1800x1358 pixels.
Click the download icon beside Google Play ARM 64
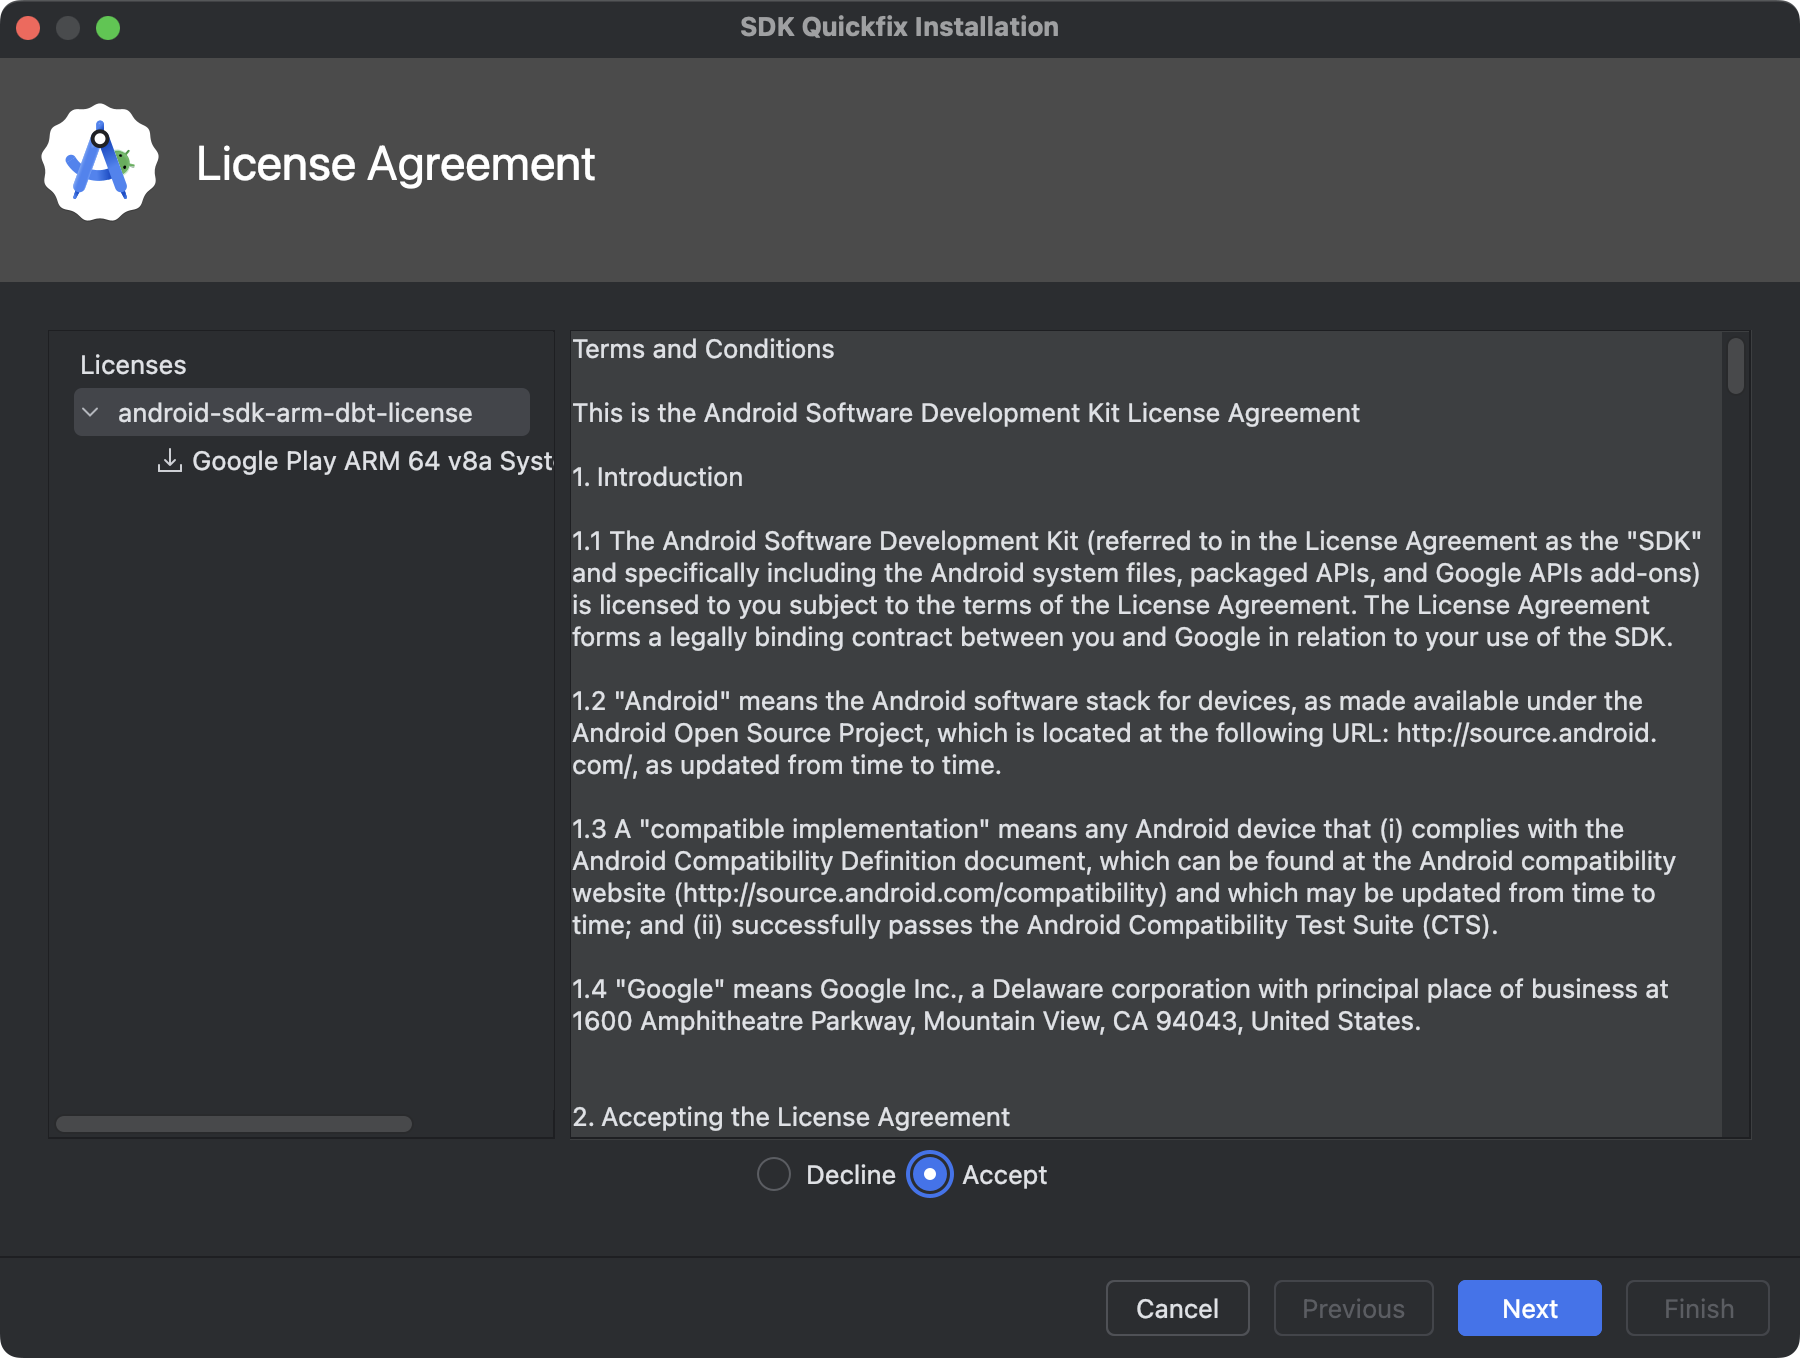pos(169,461)
